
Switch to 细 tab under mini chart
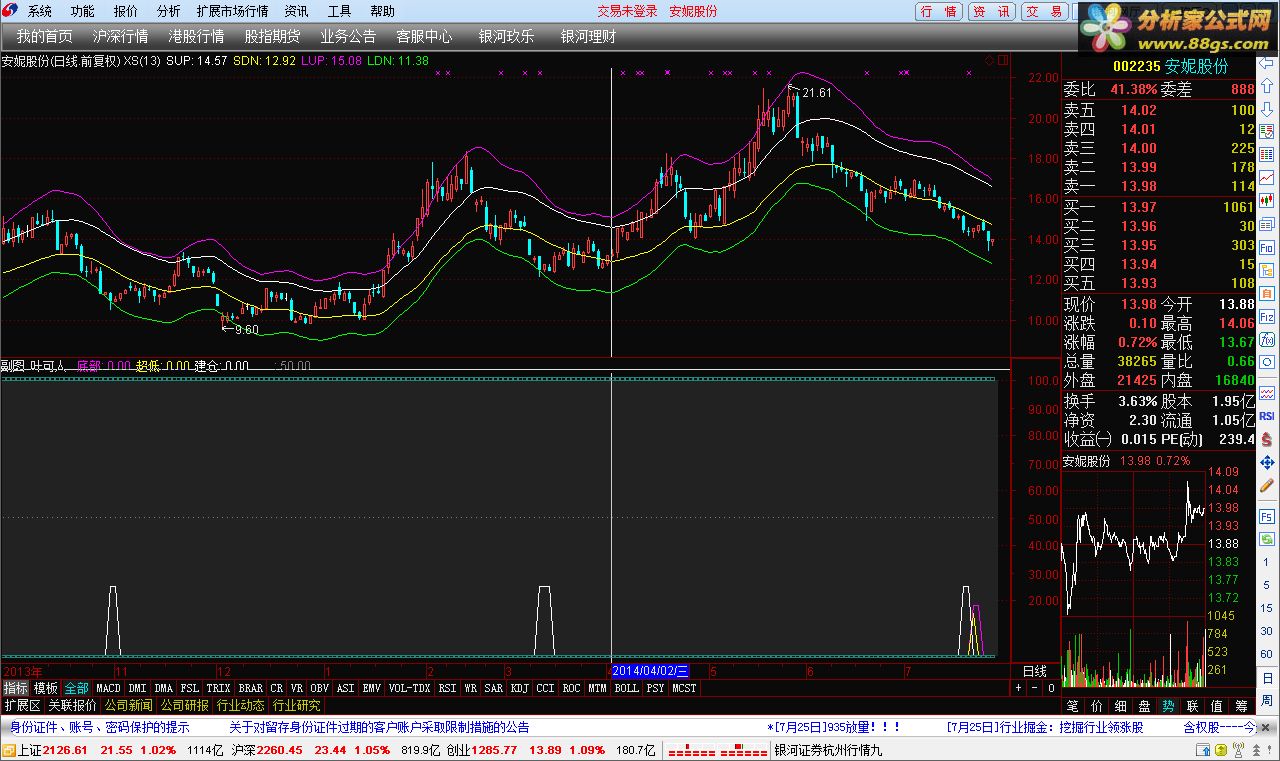1120,706
